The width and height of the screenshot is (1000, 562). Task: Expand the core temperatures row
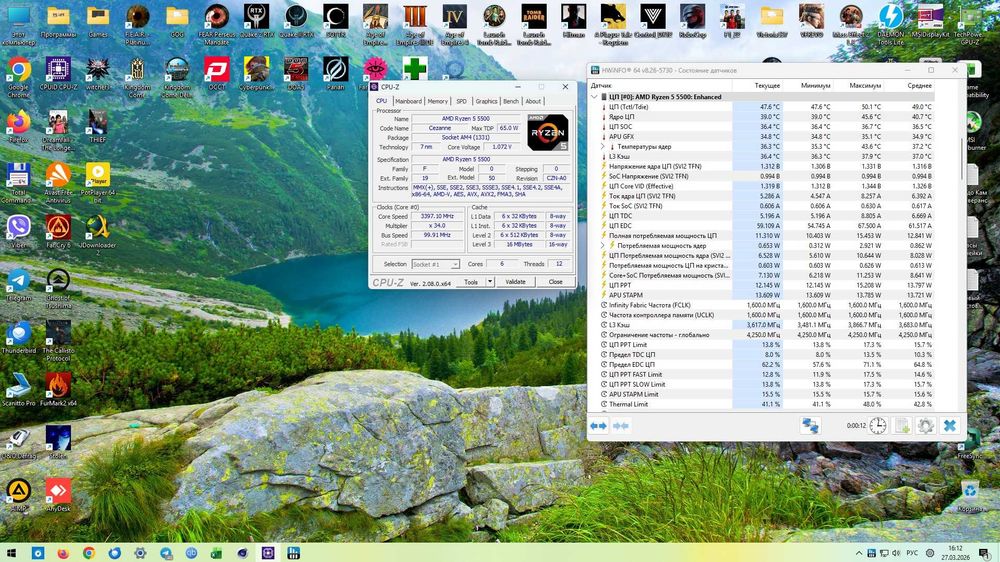(x=602, y=146)
